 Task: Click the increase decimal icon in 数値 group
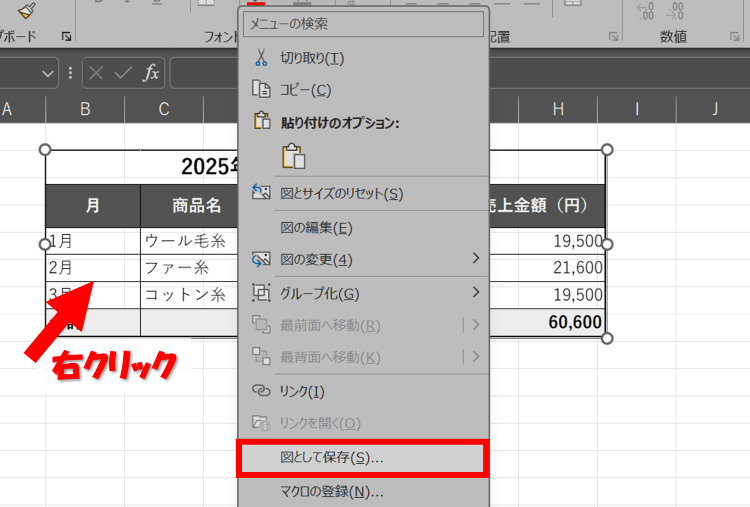[x=645, y=11]
